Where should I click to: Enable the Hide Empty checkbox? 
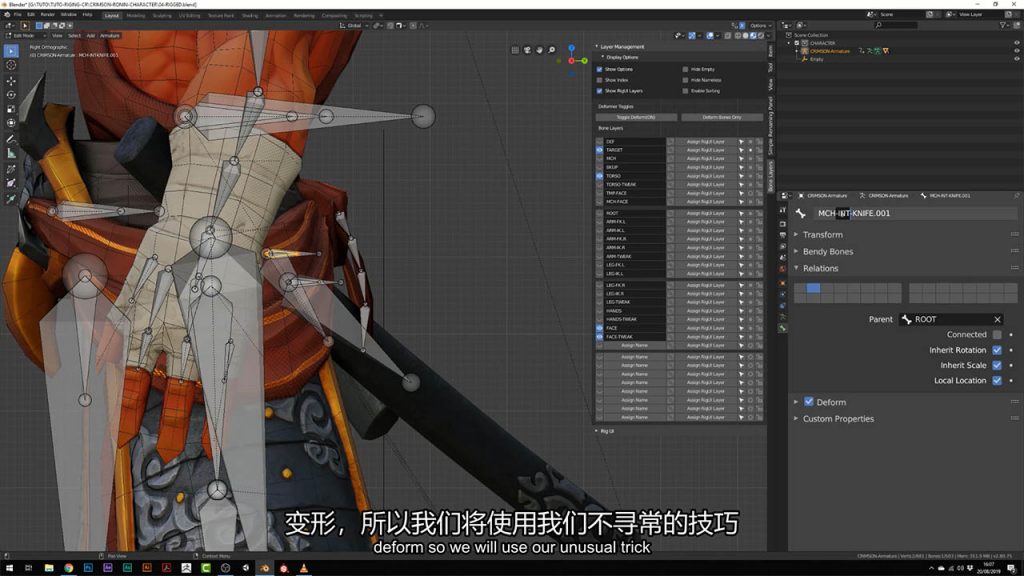pyautogui.click(x=685, y=69)
